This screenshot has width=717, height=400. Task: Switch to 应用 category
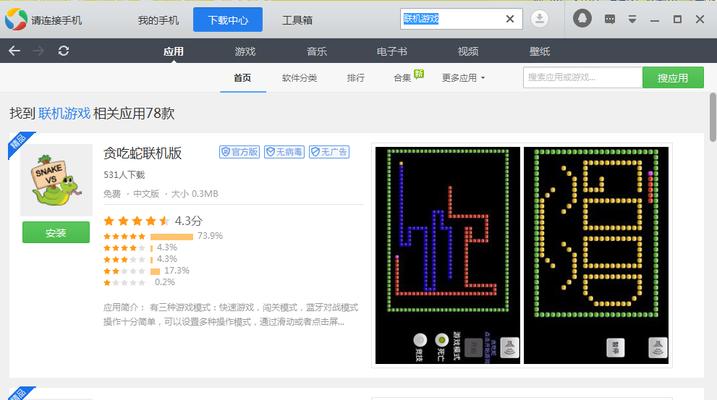click(173, 51)
